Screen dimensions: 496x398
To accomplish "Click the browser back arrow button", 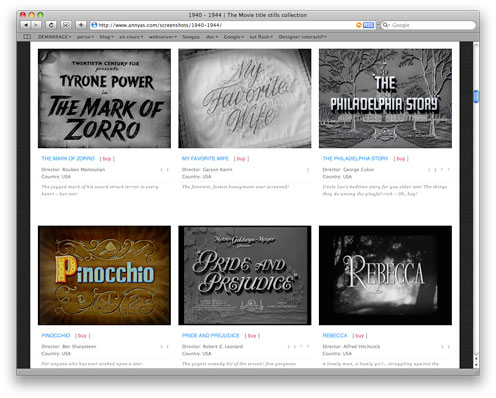I will tap(26, 25).
